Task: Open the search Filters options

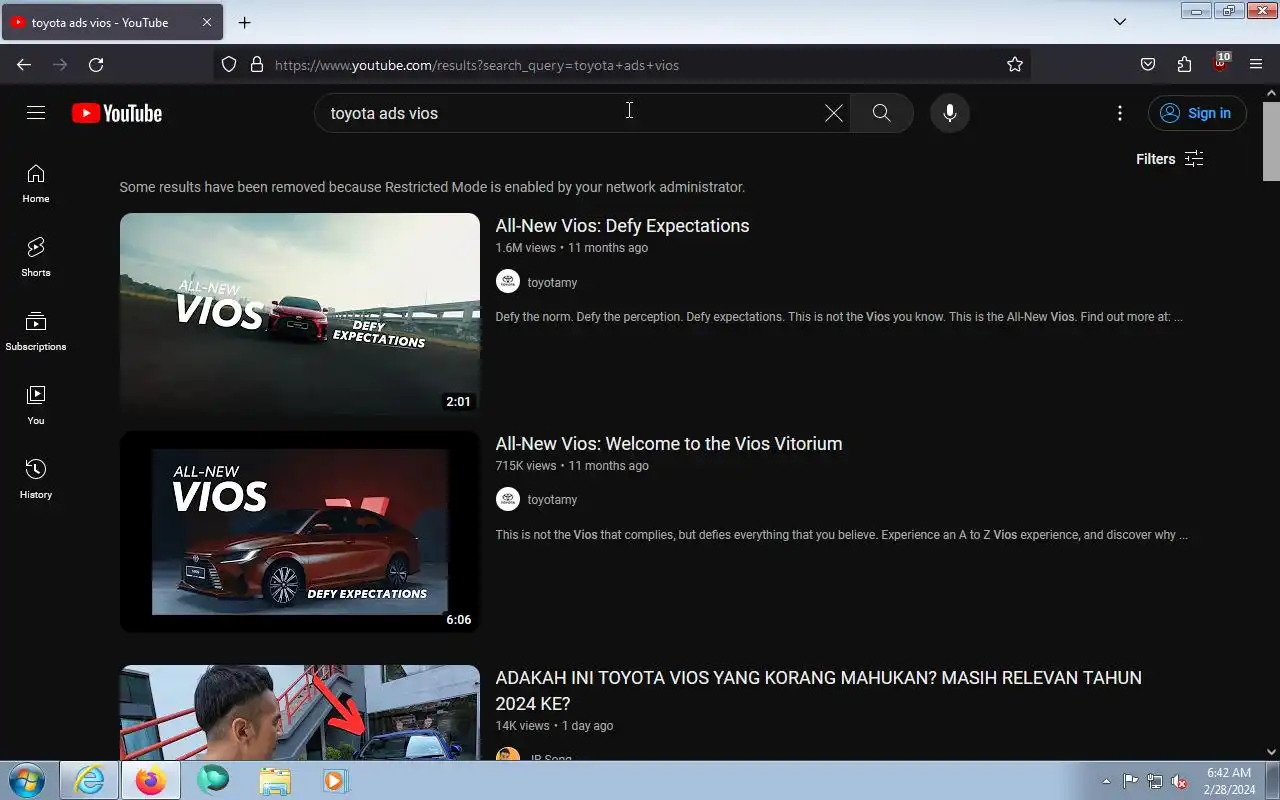Action: pos(1169,159)
